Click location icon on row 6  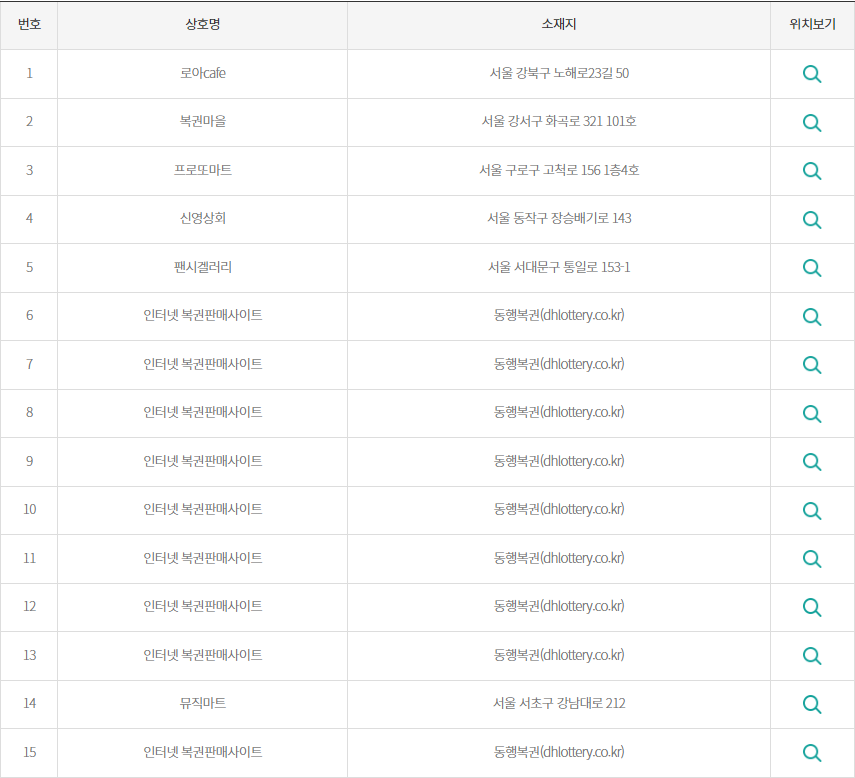(x=811, y=316)
